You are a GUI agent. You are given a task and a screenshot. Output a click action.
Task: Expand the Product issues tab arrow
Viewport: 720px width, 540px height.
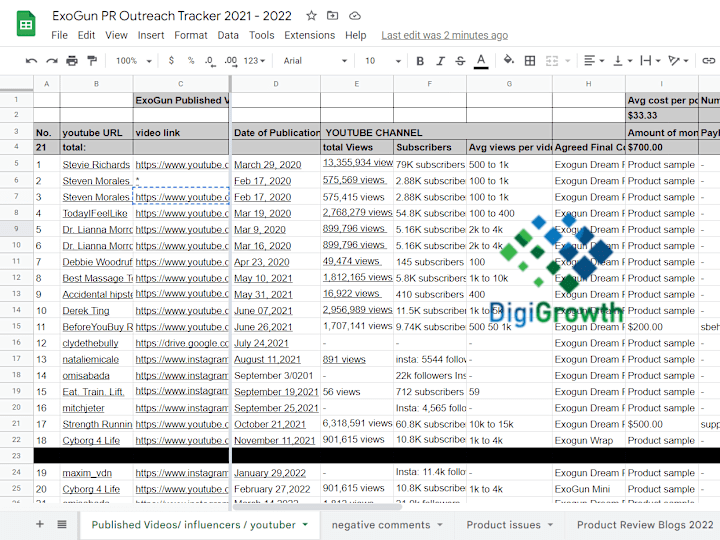click(550, 524)
